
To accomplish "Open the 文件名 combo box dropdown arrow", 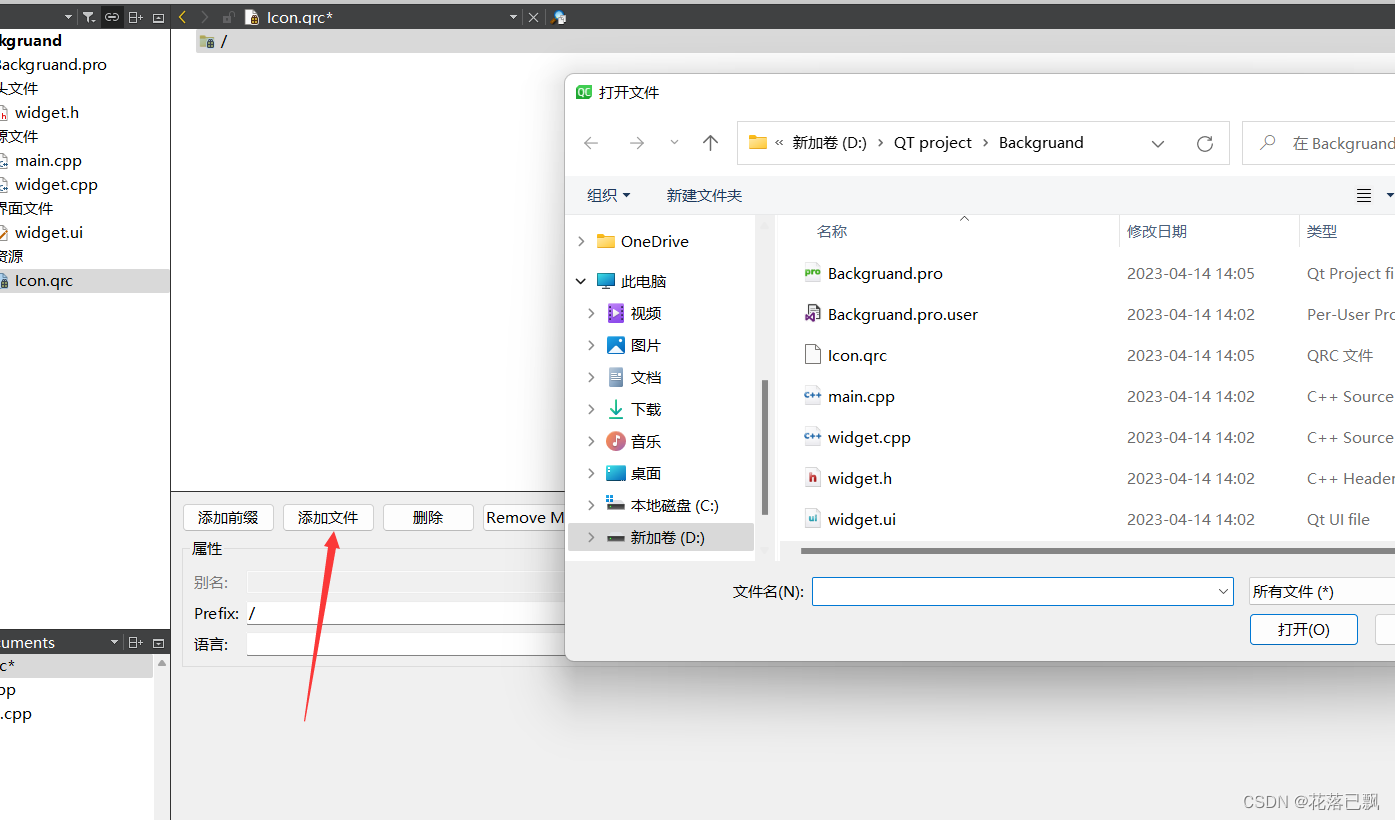I will pyautogui.click(x=1224, y=591).
